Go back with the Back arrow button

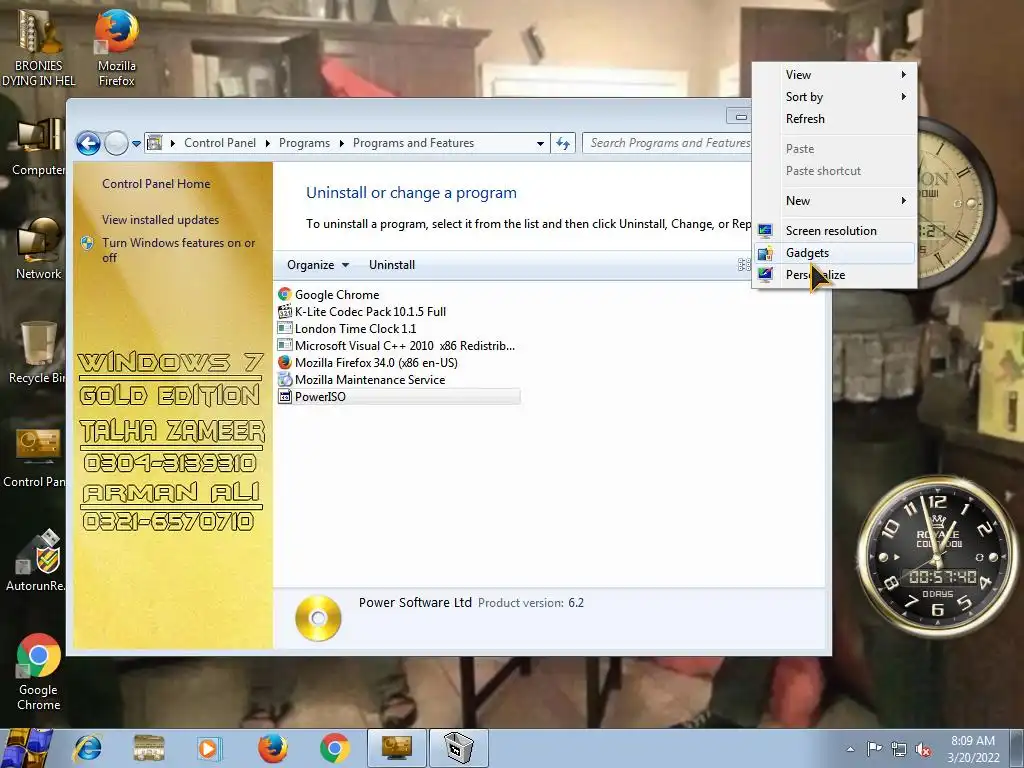(x=88, y=143)
